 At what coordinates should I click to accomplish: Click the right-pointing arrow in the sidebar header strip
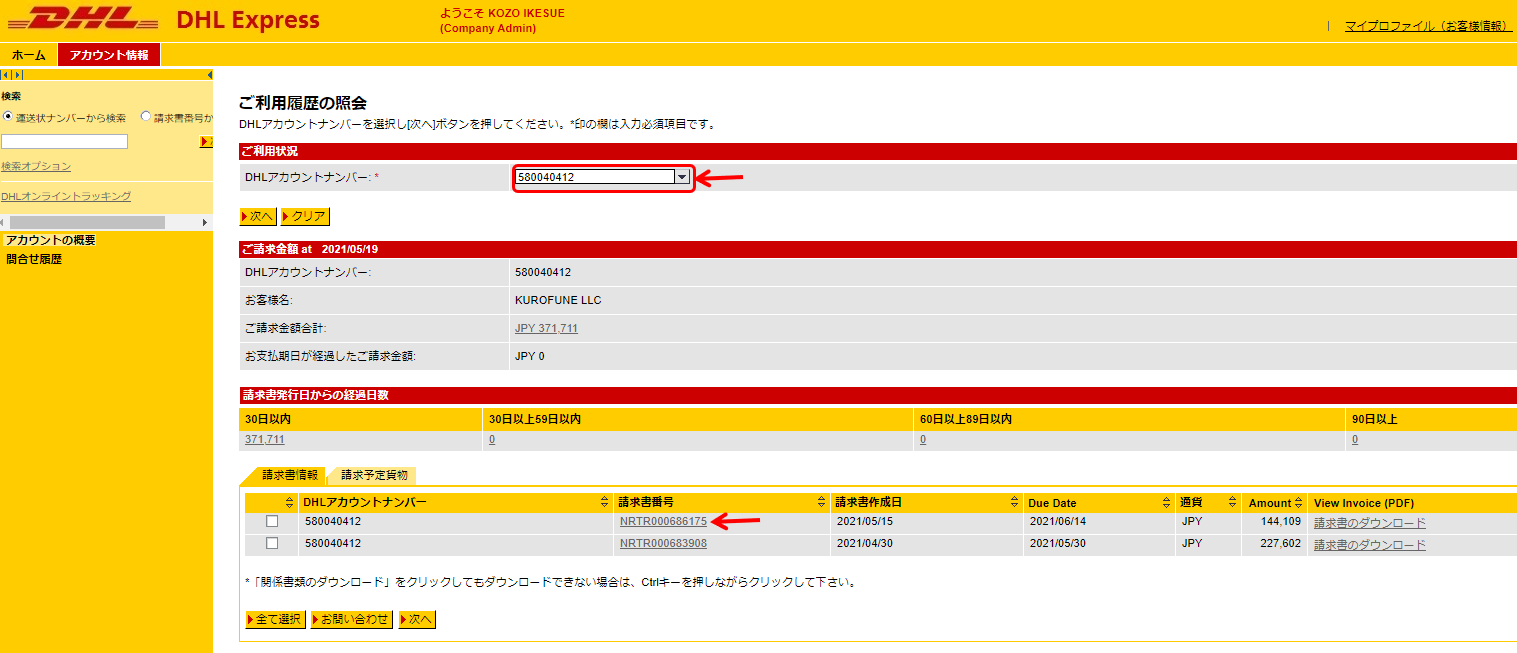[x=19, y=75]
